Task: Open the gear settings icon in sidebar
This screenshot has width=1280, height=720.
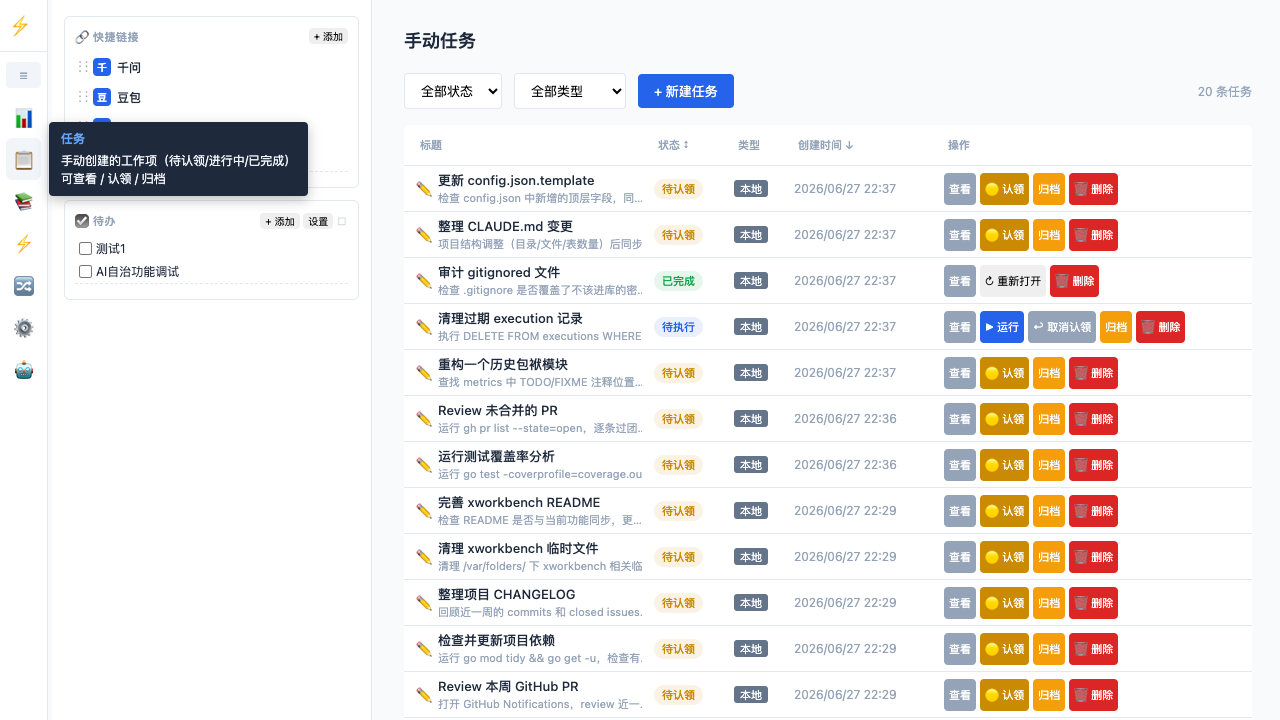Action: pos(24,328)
